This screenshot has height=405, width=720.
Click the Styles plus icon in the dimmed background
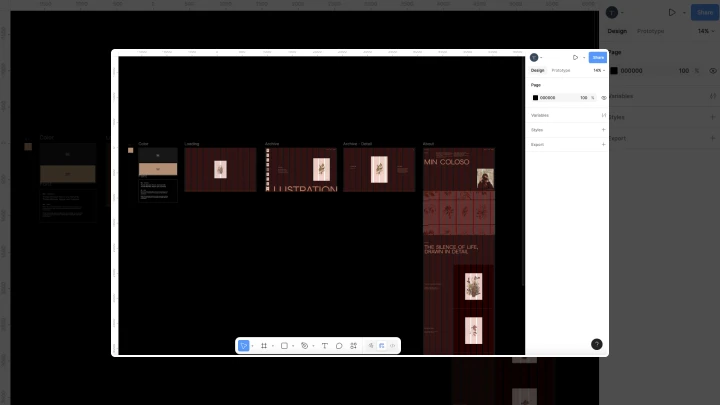click(713, 117)
